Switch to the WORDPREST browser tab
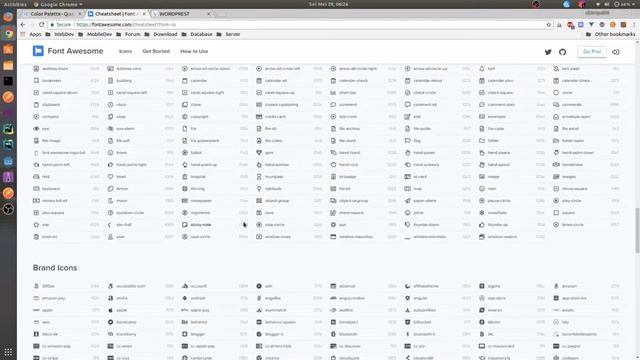 click(181, 14)
